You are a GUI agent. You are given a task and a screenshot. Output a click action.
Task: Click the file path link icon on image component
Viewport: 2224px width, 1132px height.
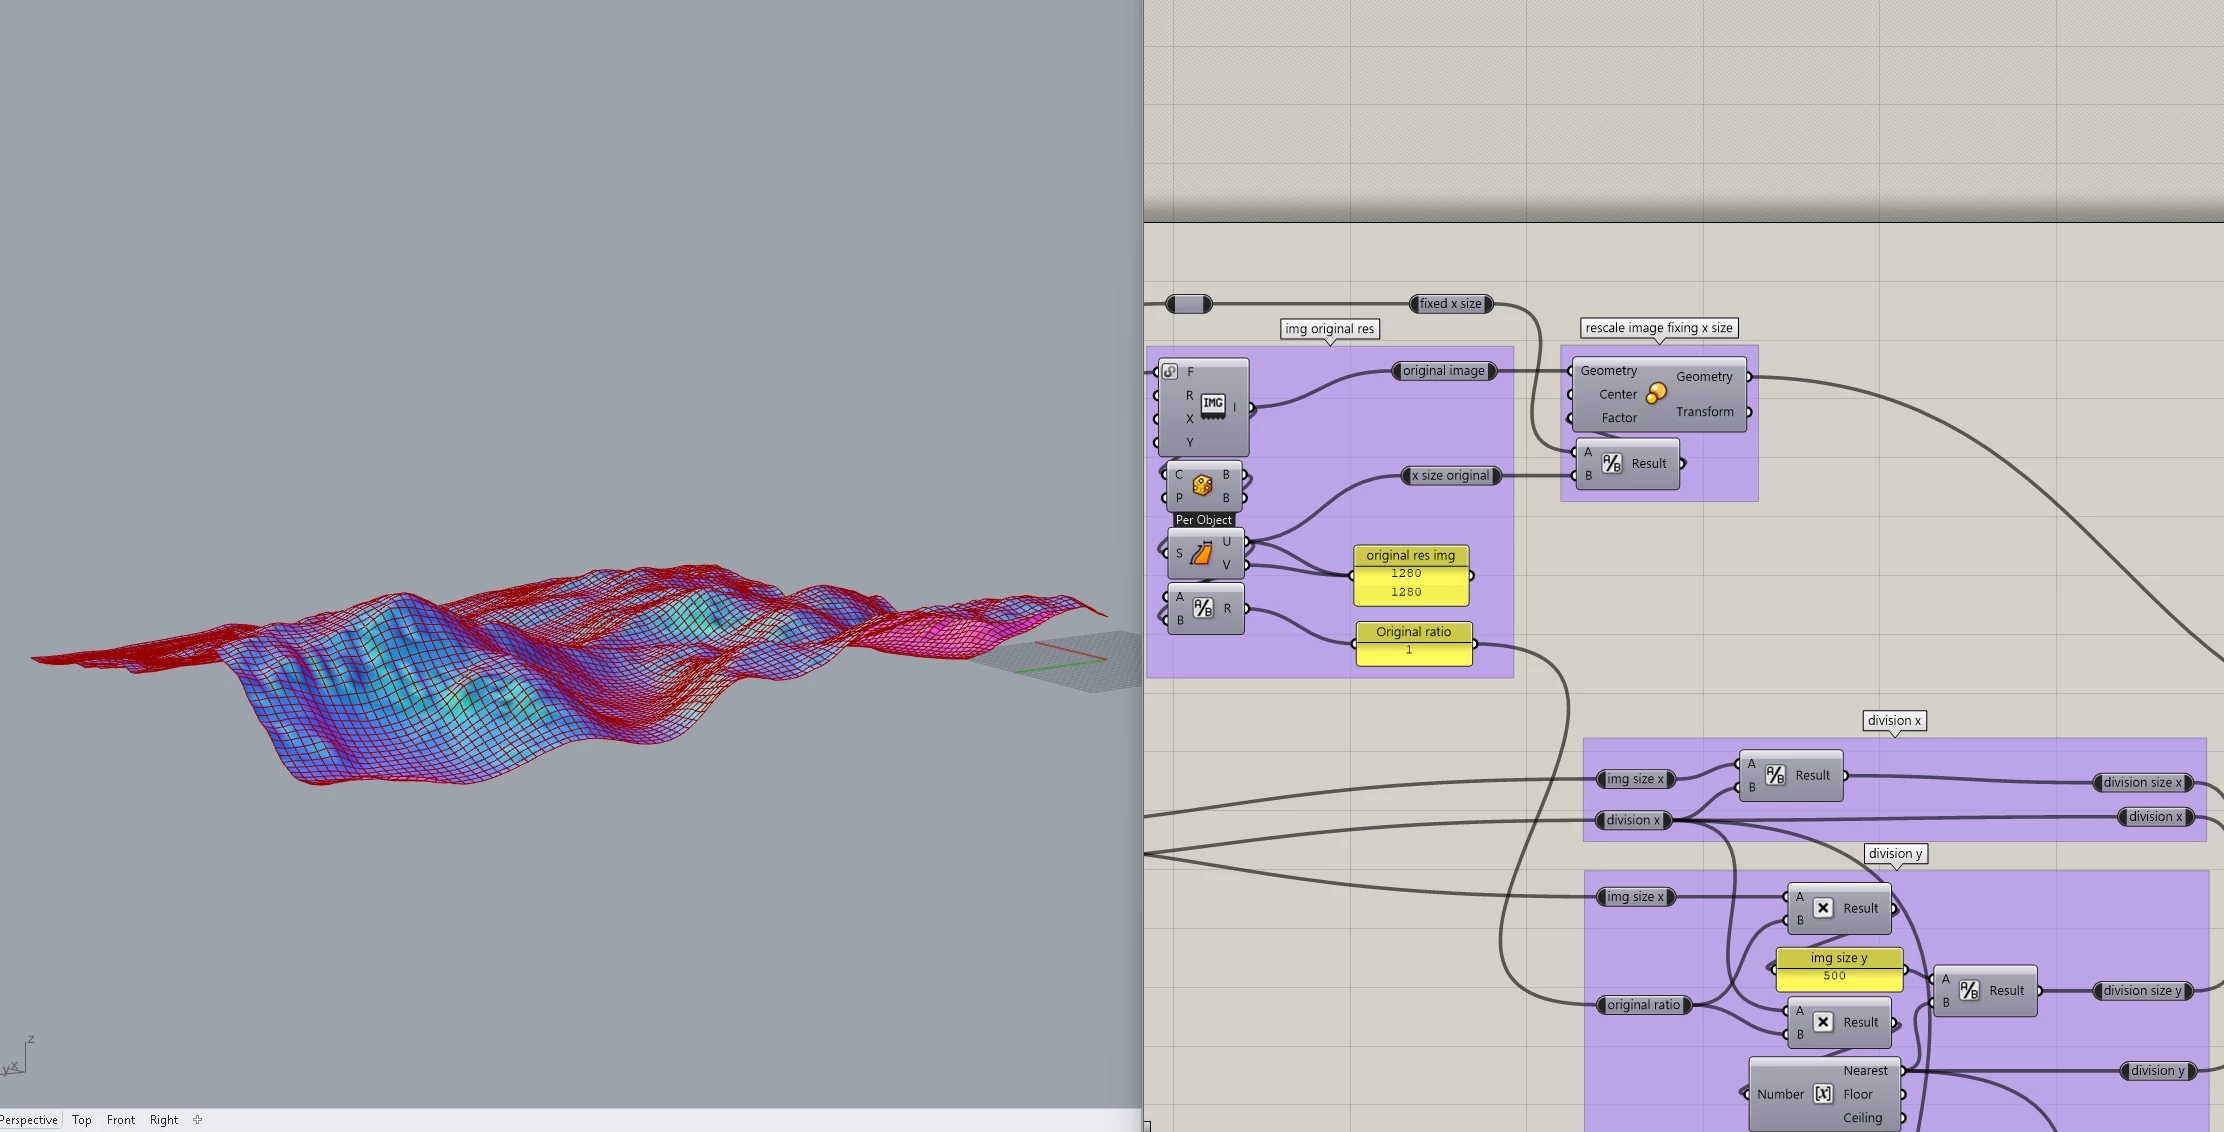(x=1170, y=371)
